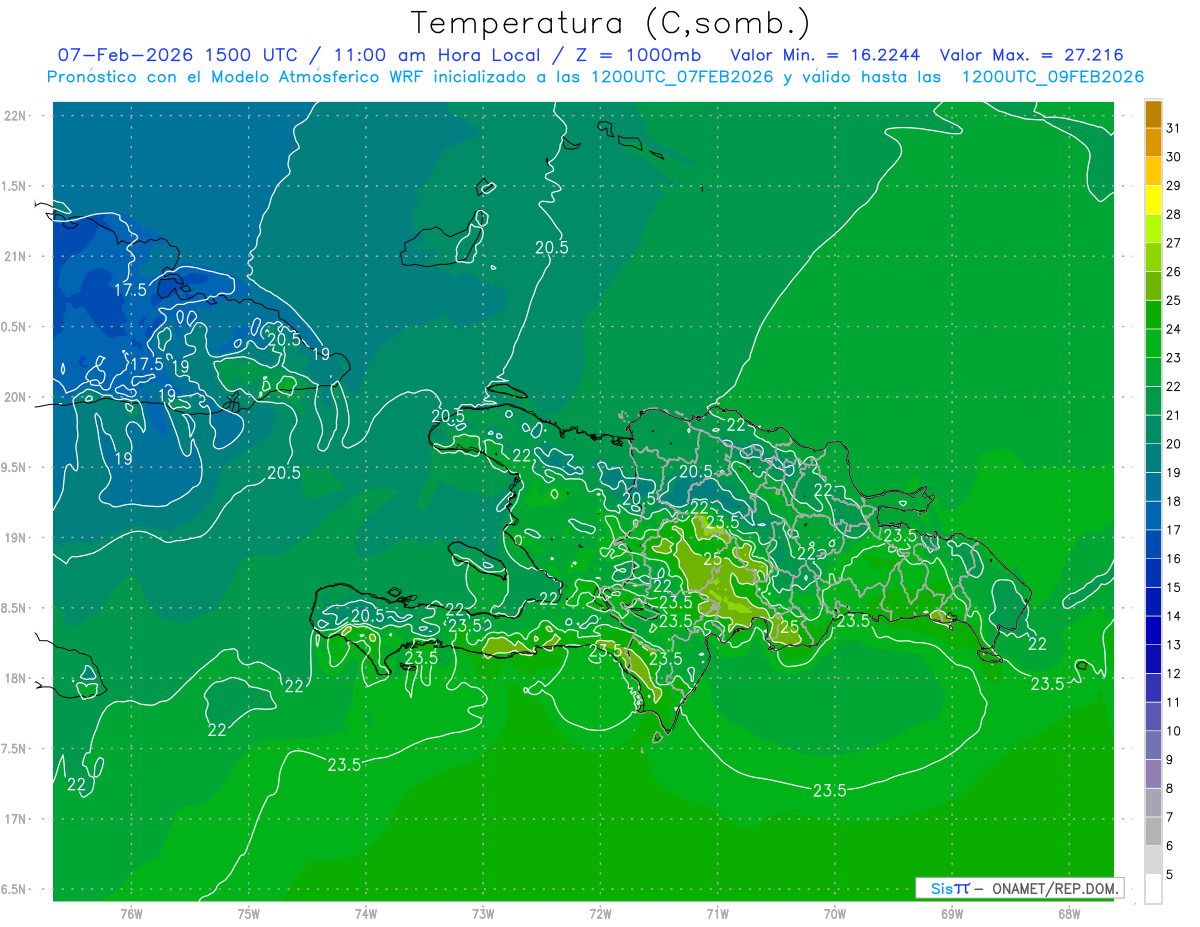Pick the white colorbar segment below 5
Image resolution: width=1200 pixels, height=927 pixels.
click(x=1153, y=889)
